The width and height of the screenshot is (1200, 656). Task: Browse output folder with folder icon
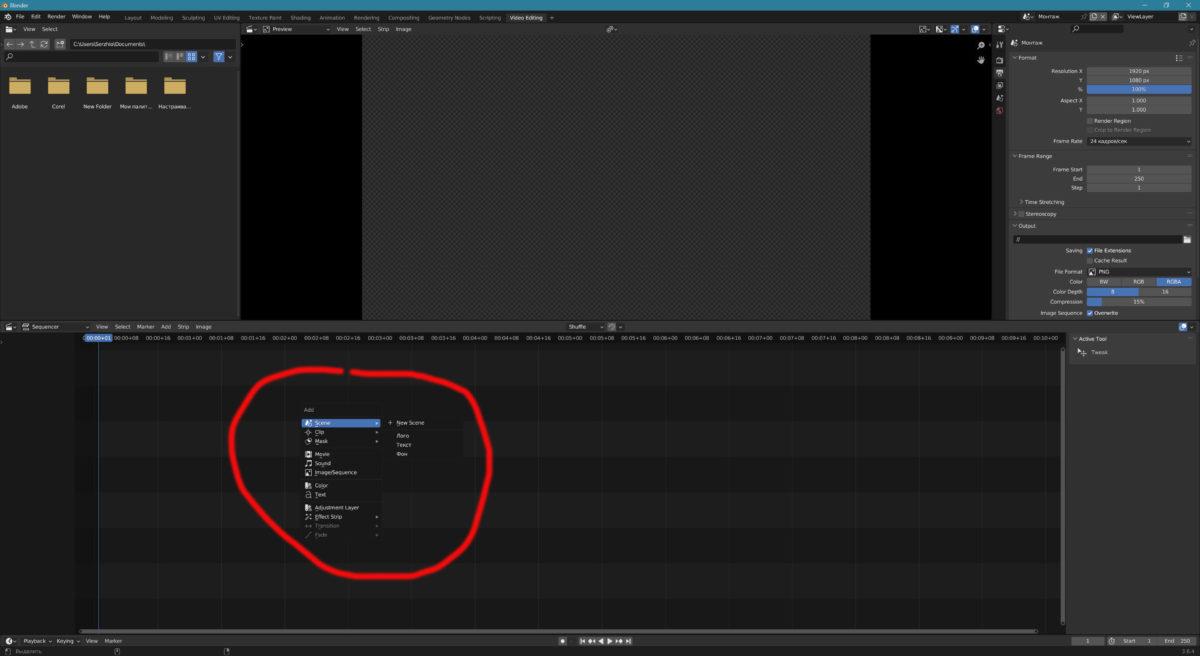tap(1187, 240)
